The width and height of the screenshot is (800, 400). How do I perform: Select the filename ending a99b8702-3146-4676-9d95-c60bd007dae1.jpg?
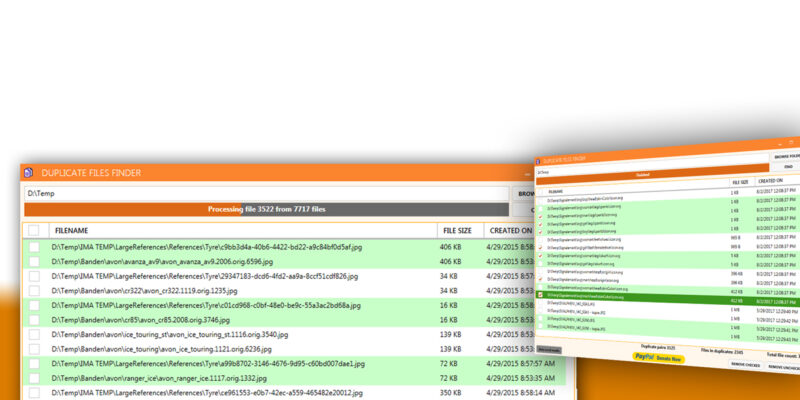click(x=208, y=364)
